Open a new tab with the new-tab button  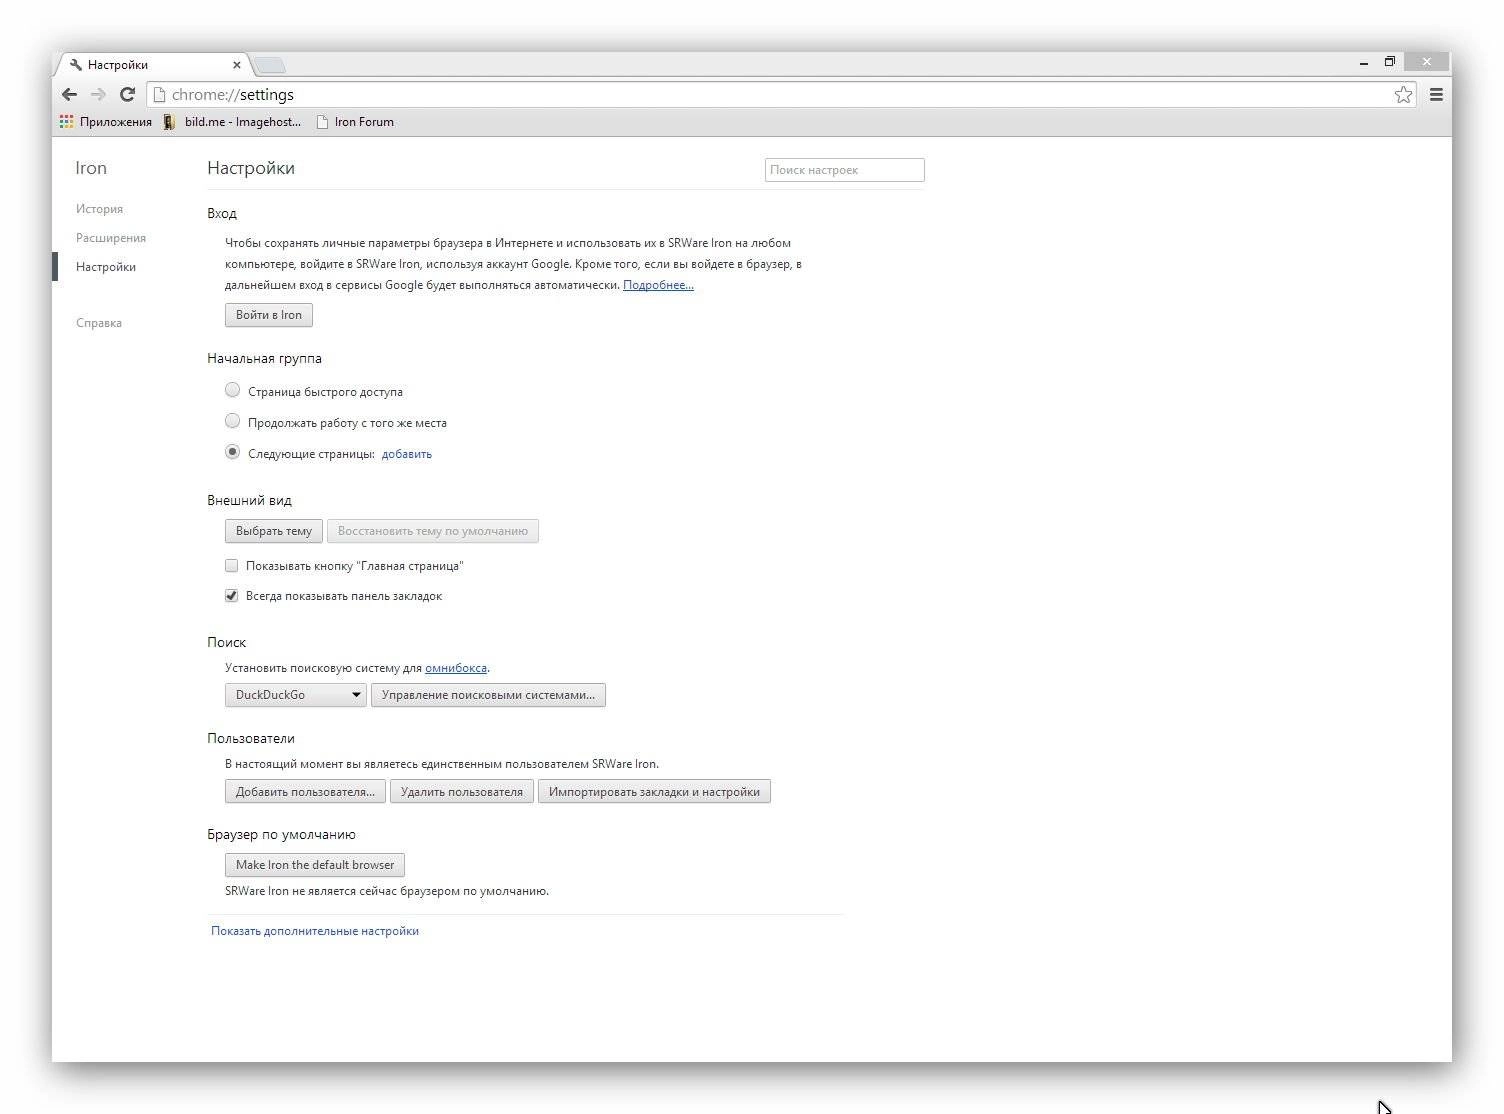coord(268,65)
